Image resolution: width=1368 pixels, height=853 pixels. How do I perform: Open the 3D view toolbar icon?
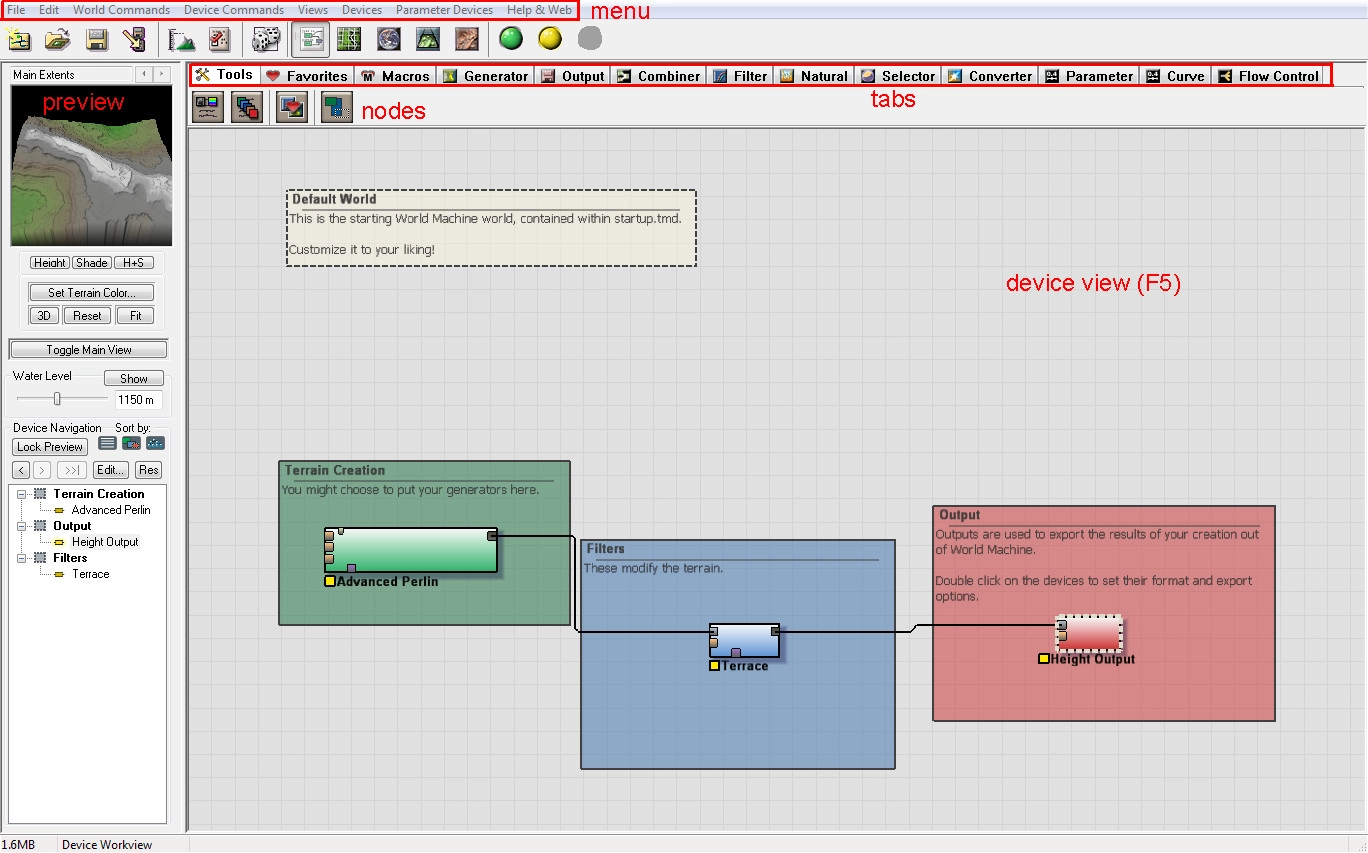click(427, 40)
